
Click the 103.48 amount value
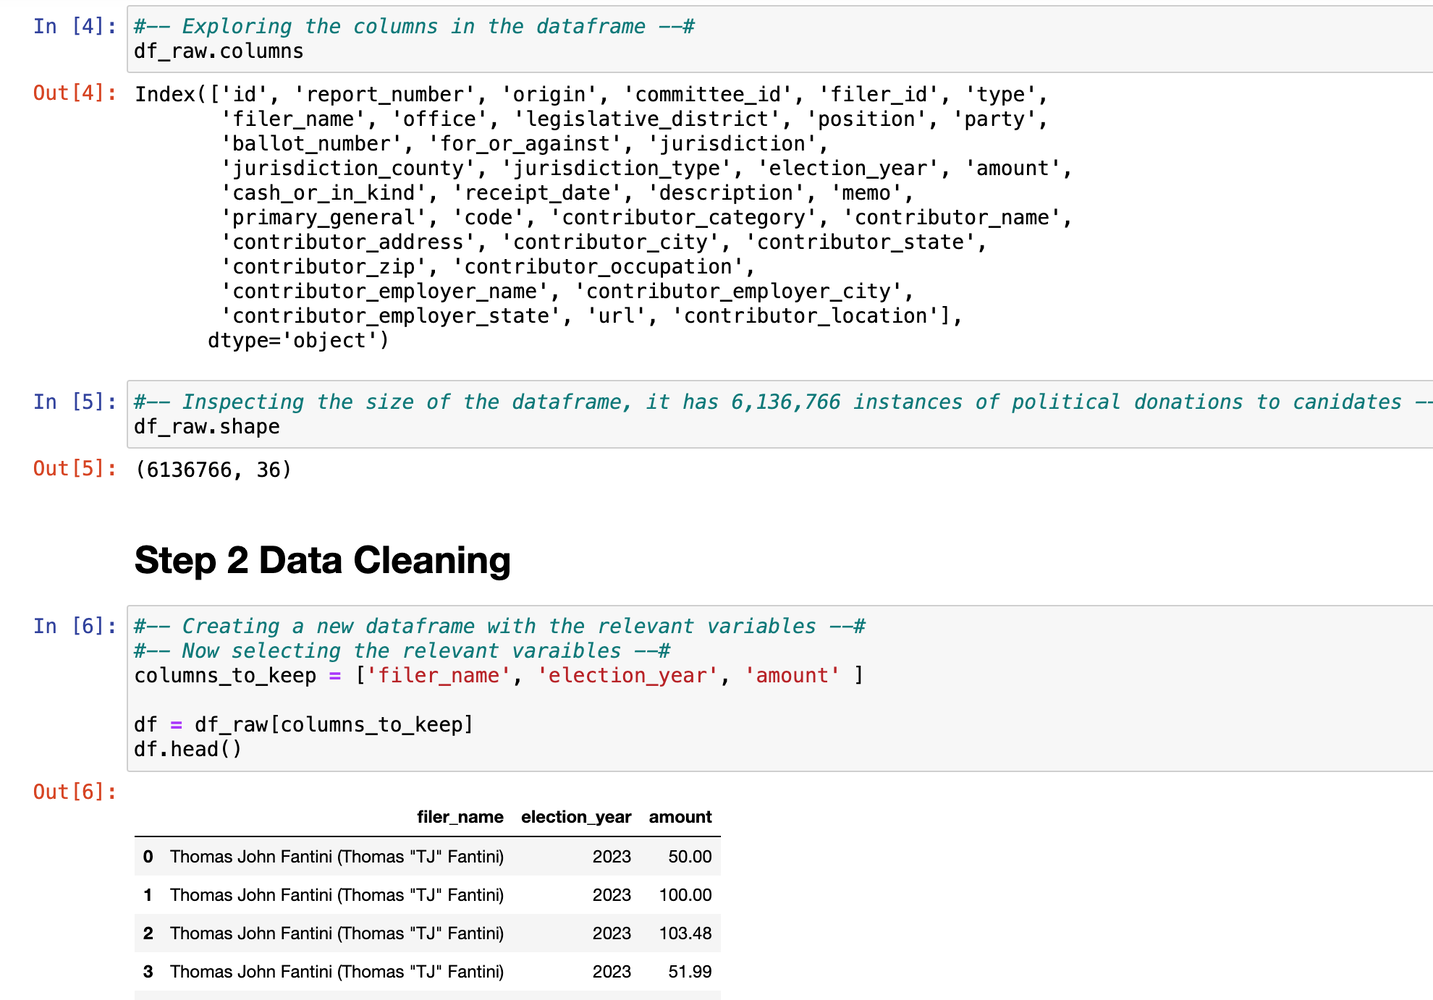pos(685,933)
